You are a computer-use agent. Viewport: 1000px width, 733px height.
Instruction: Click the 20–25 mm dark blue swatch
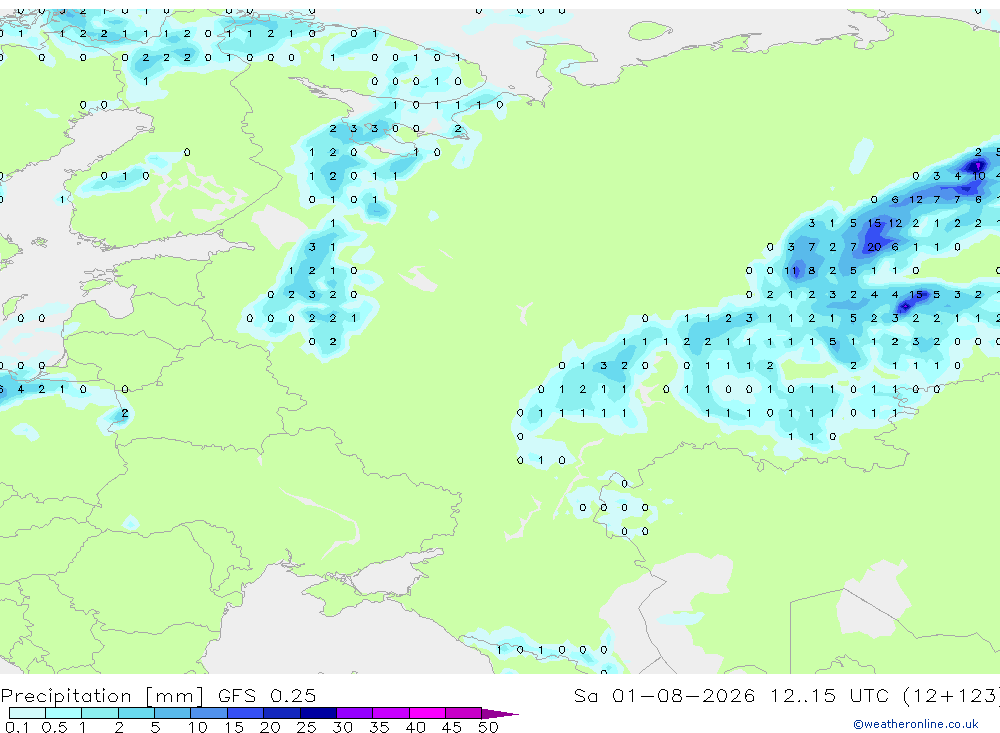tap(281, 713)
